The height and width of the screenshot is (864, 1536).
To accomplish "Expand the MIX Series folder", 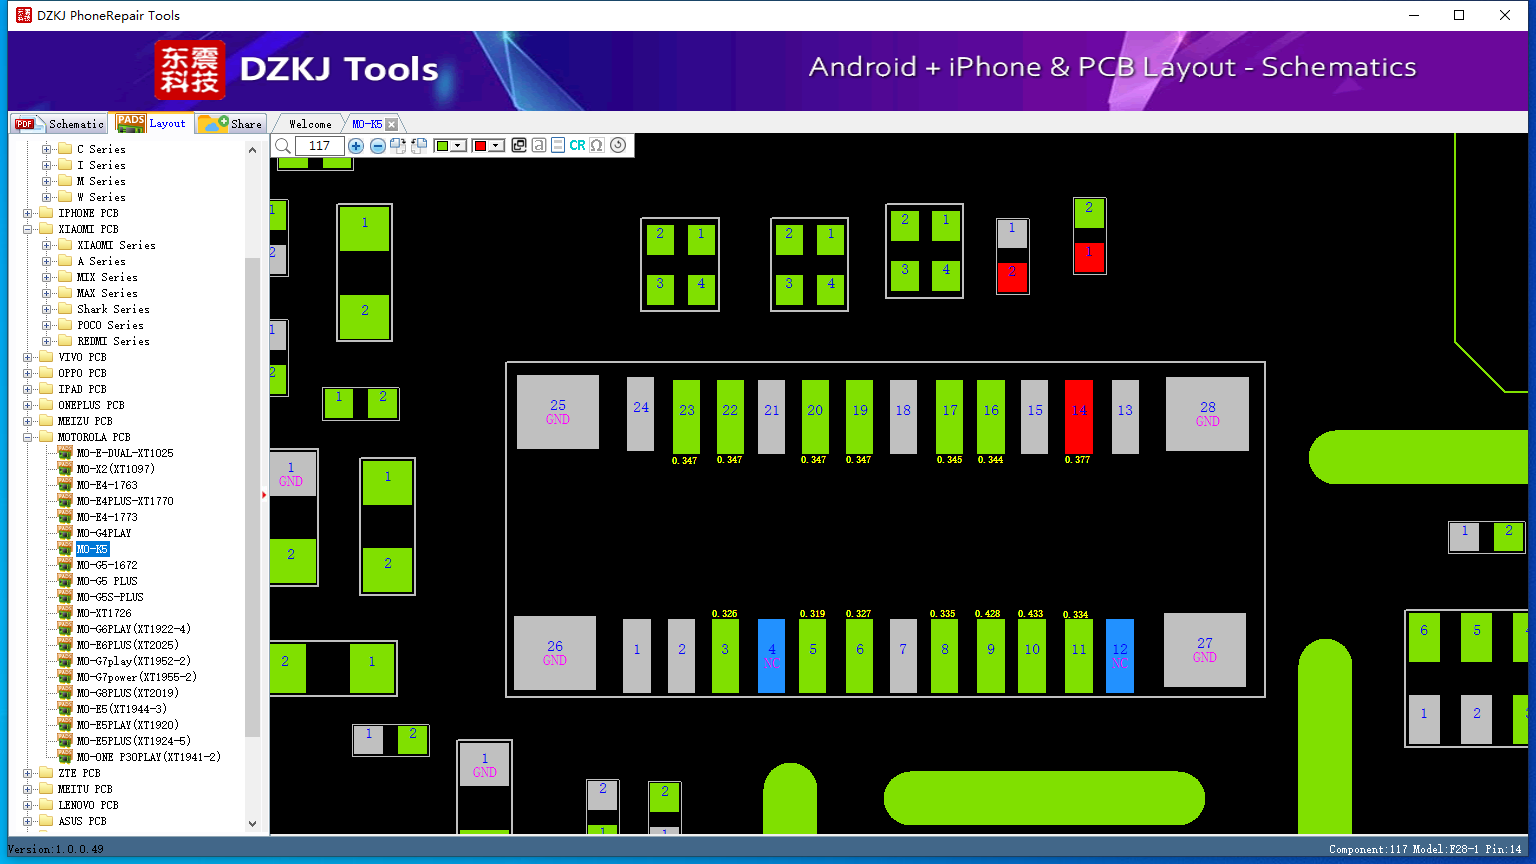I will click(46, 277).
